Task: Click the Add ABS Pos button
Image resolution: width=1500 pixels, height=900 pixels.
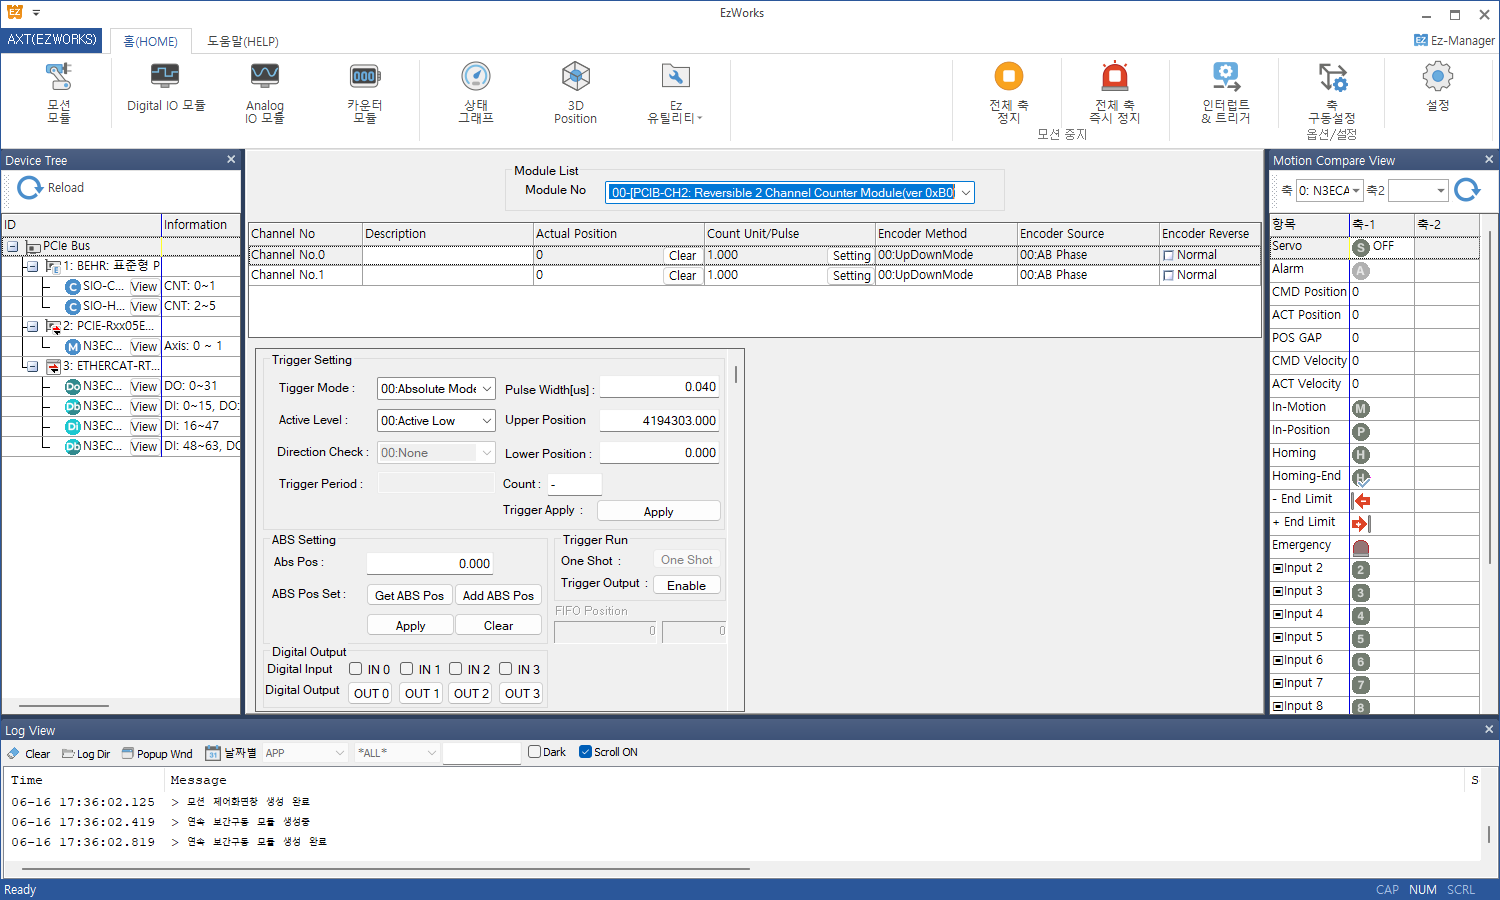Action: click(x=498, y=595)
